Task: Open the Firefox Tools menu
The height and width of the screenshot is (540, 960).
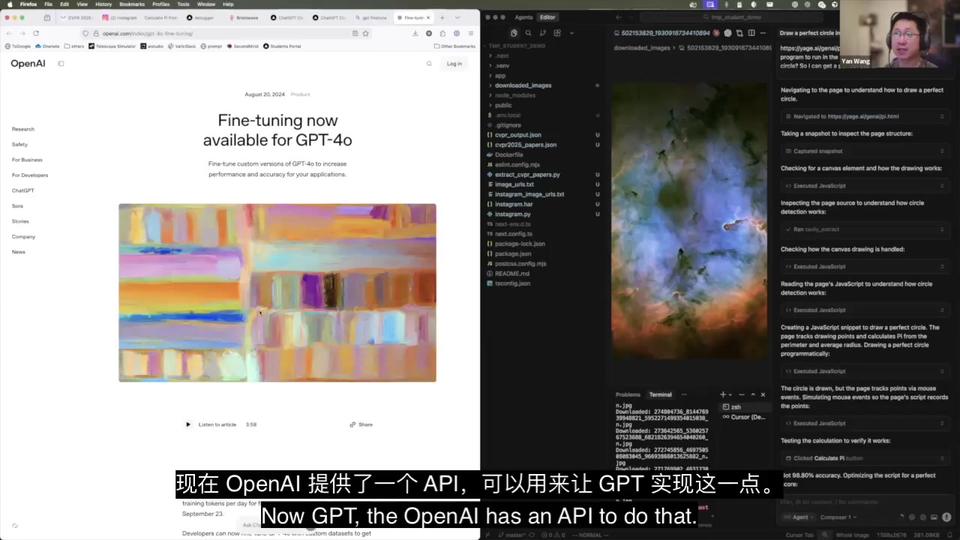Action: 183,4
